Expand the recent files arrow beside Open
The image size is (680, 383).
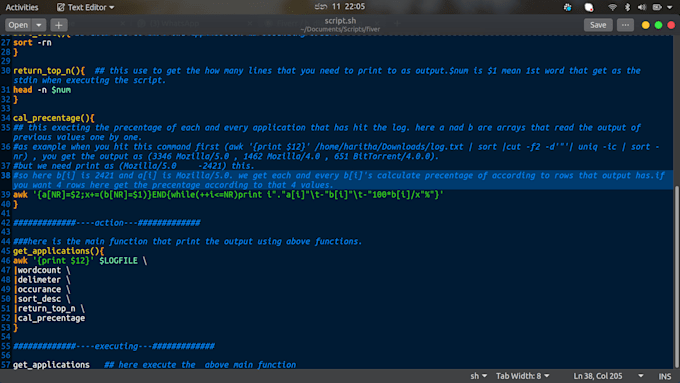[39, 25]
